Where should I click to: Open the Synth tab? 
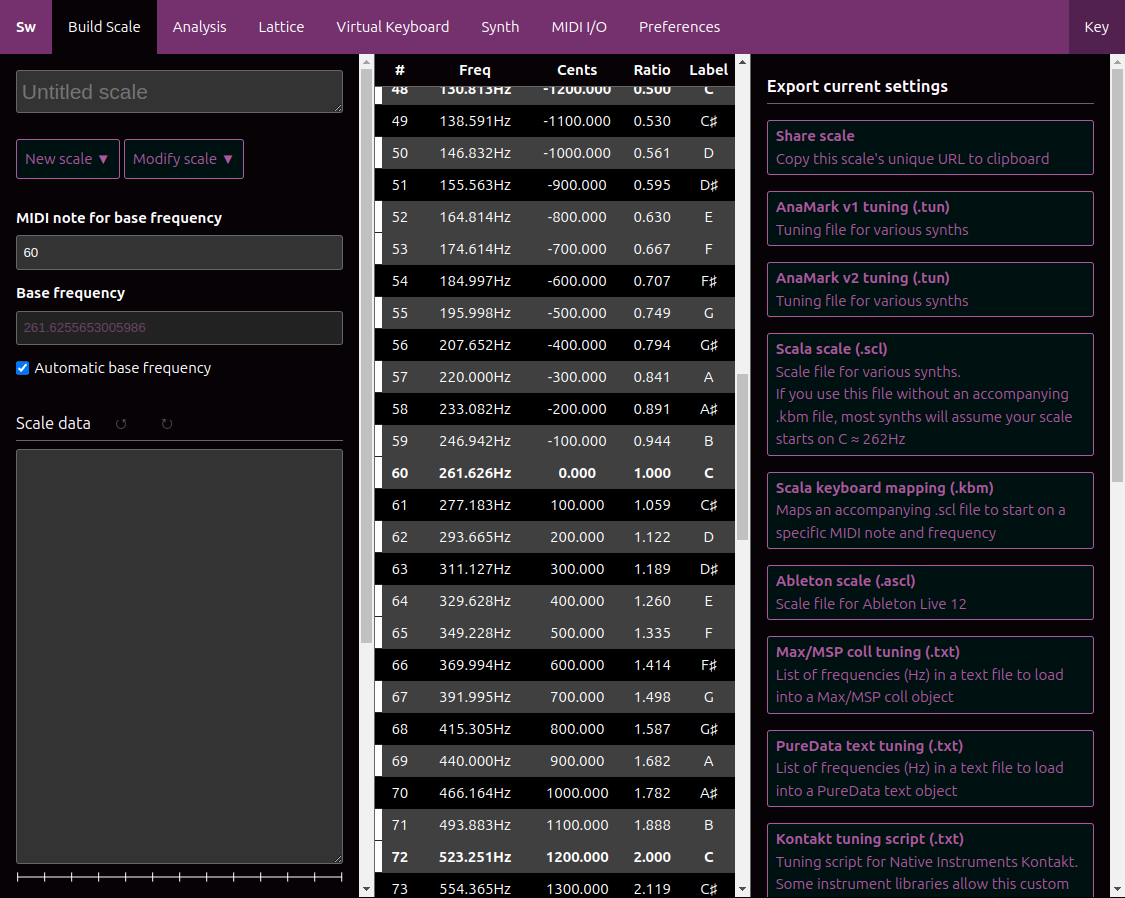coord(500,27)
